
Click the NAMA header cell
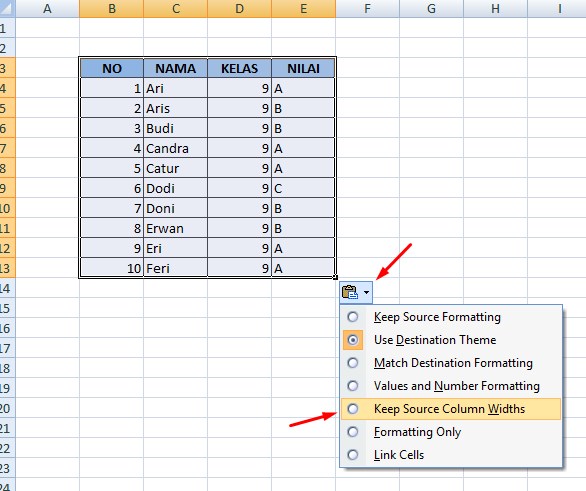[x=175, y=68]
